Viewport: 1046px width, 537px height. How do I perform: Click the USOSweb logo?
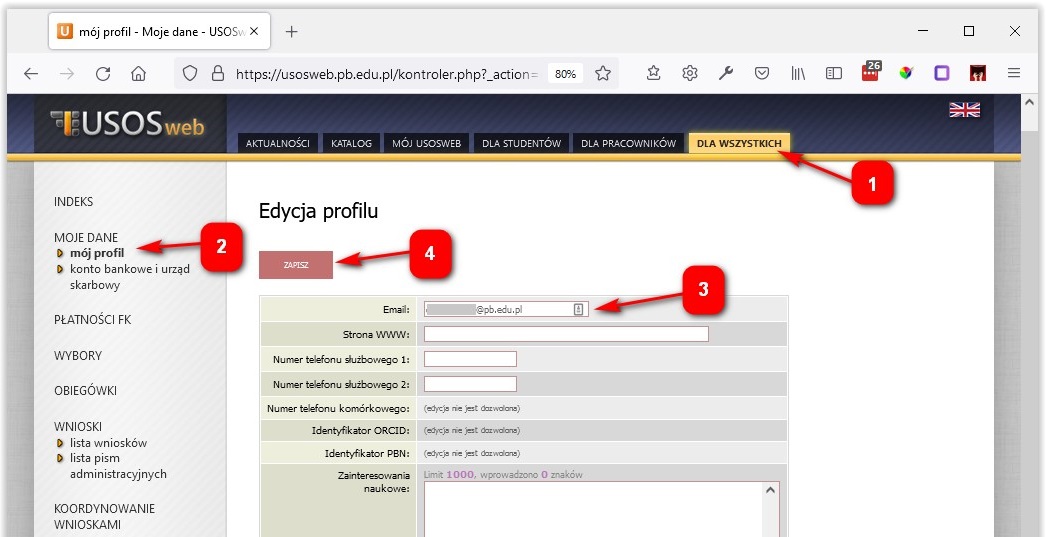128,124
